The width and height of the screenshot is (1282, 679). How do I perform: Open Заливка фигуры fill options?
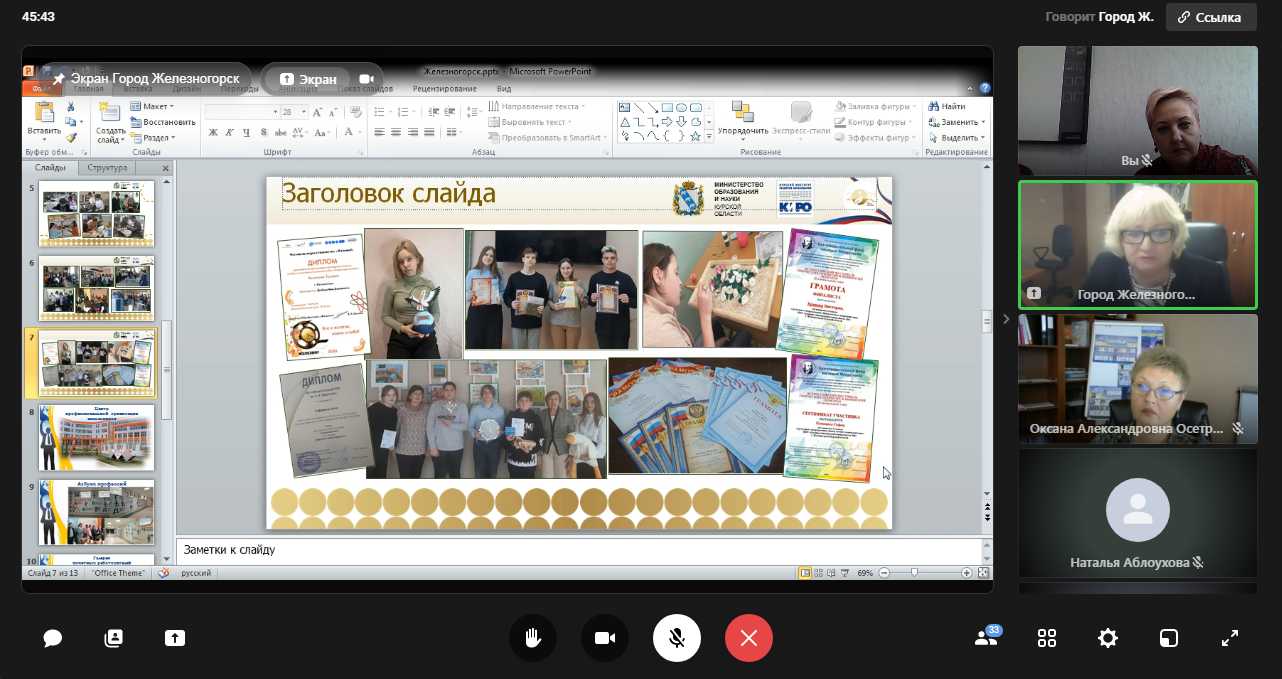coord(877,106)
